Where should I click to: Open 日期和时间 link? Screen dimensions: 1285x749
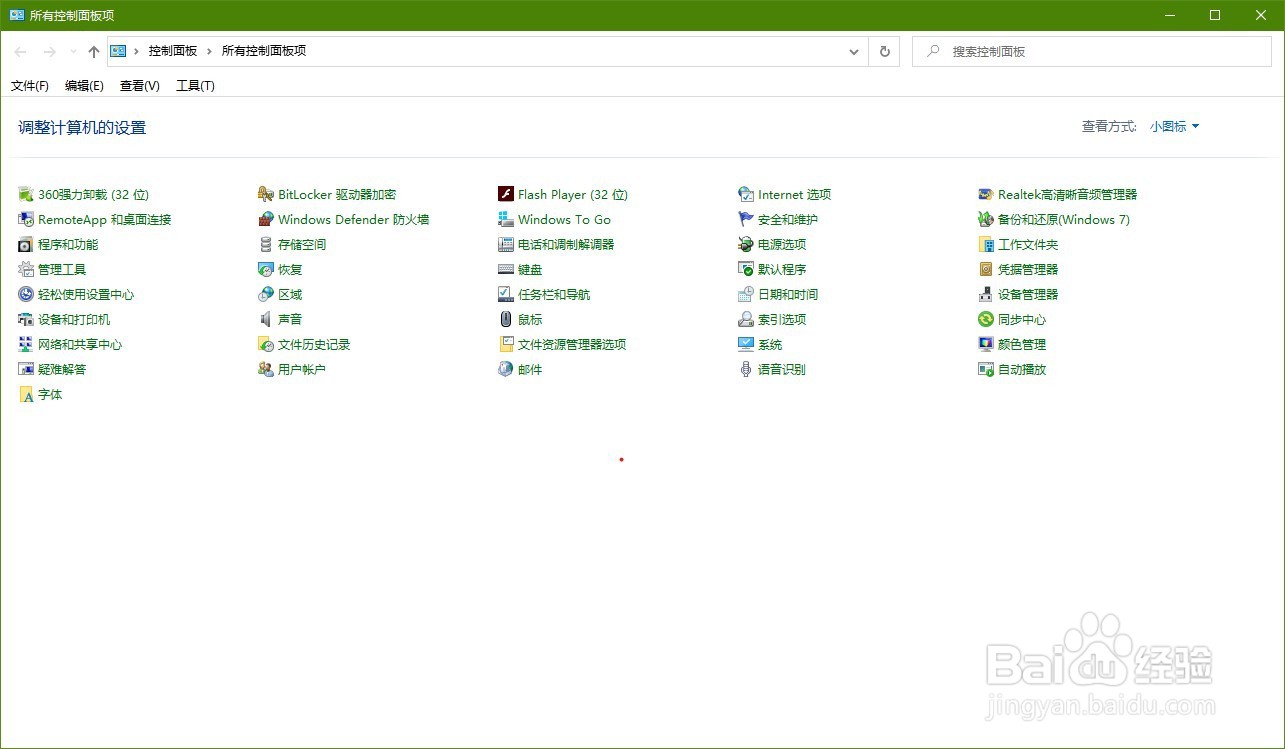coord(788,294)
